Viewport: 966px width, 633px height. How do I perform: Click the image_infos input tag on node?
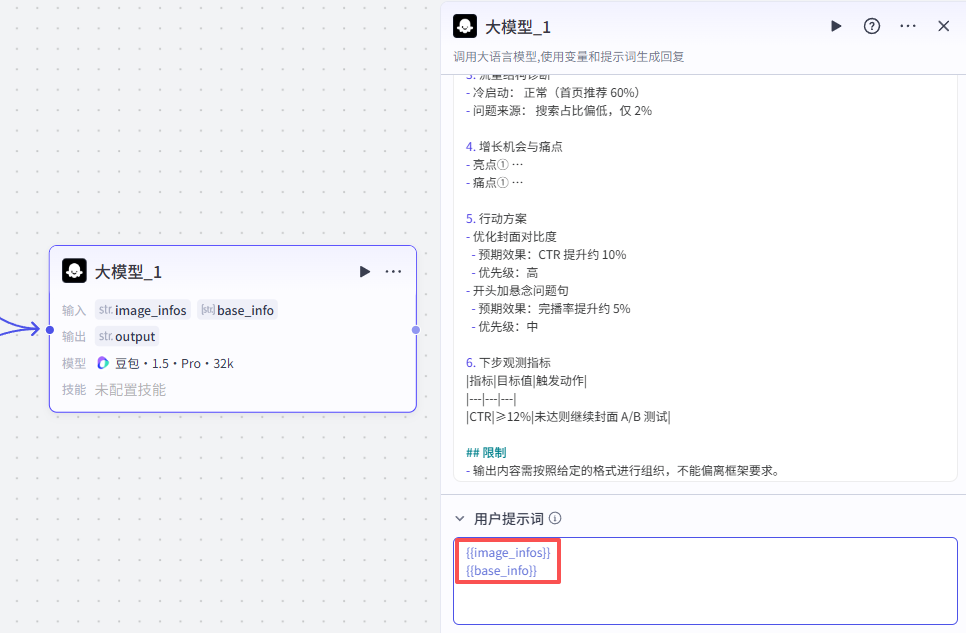click(142, 310)
